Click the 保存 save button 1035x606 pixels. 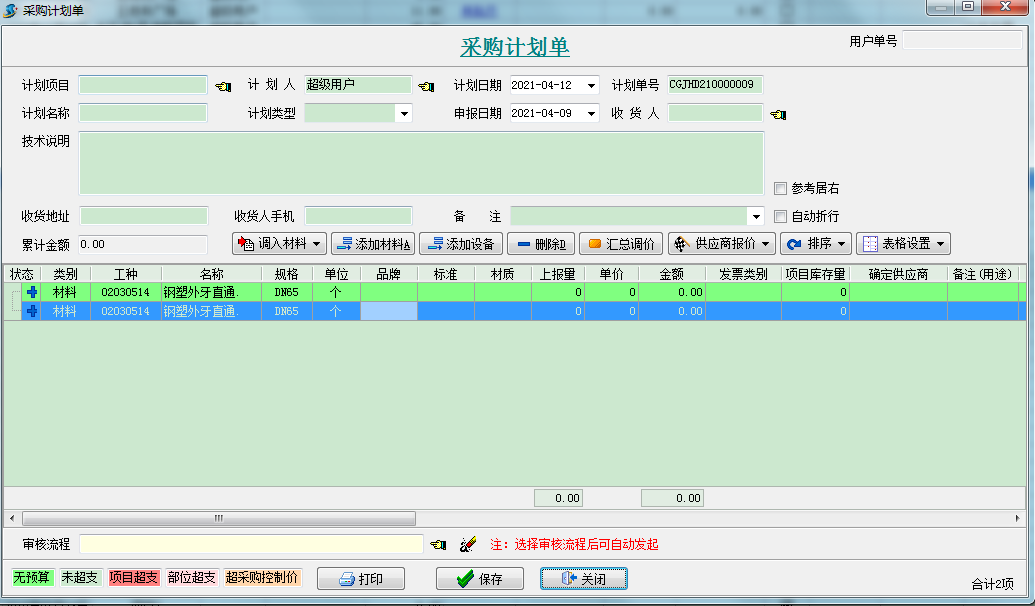[479, 578]
